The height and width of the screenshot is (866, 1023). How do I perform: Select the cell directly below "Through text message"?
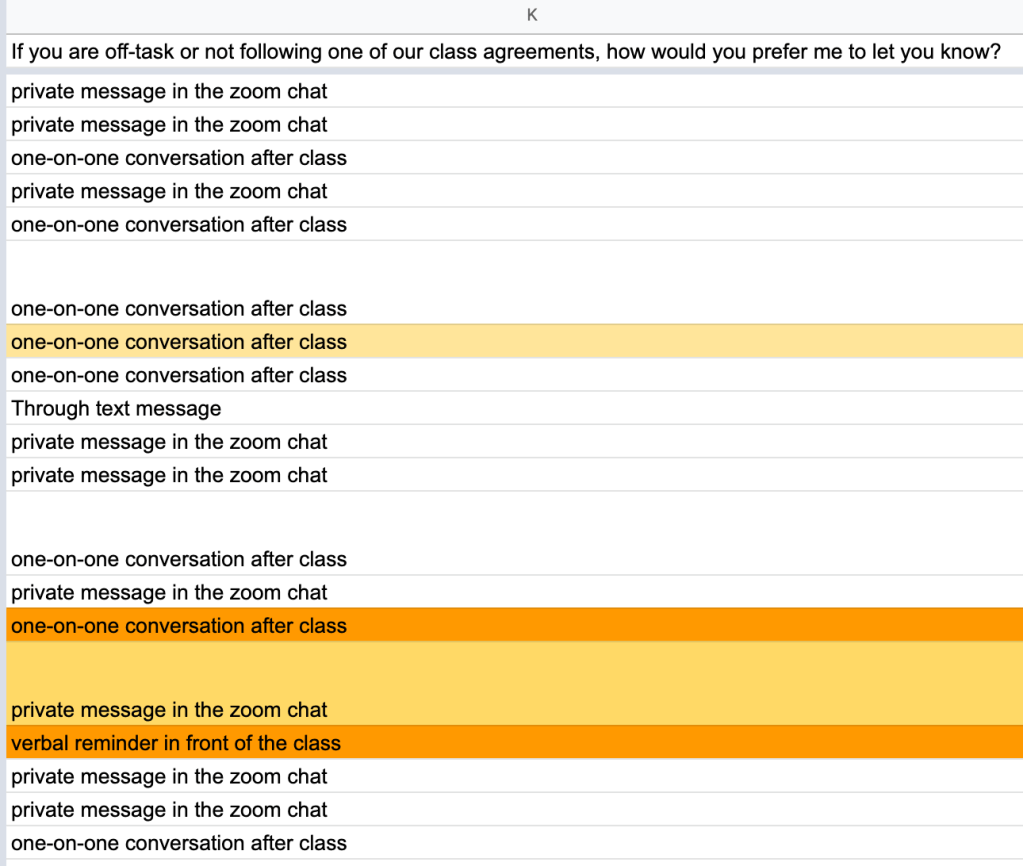click(x=169, y=442)
